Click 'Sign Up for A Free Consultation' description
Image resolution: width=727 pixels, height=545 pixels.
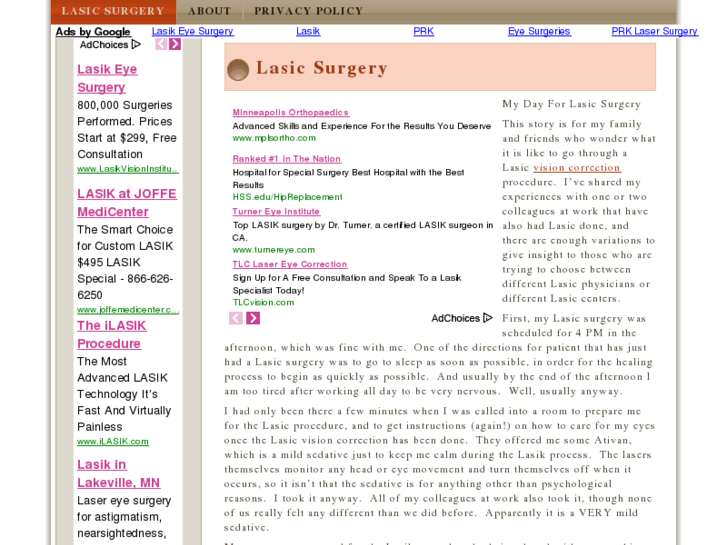pyautogui.click(x=347, y=284)
